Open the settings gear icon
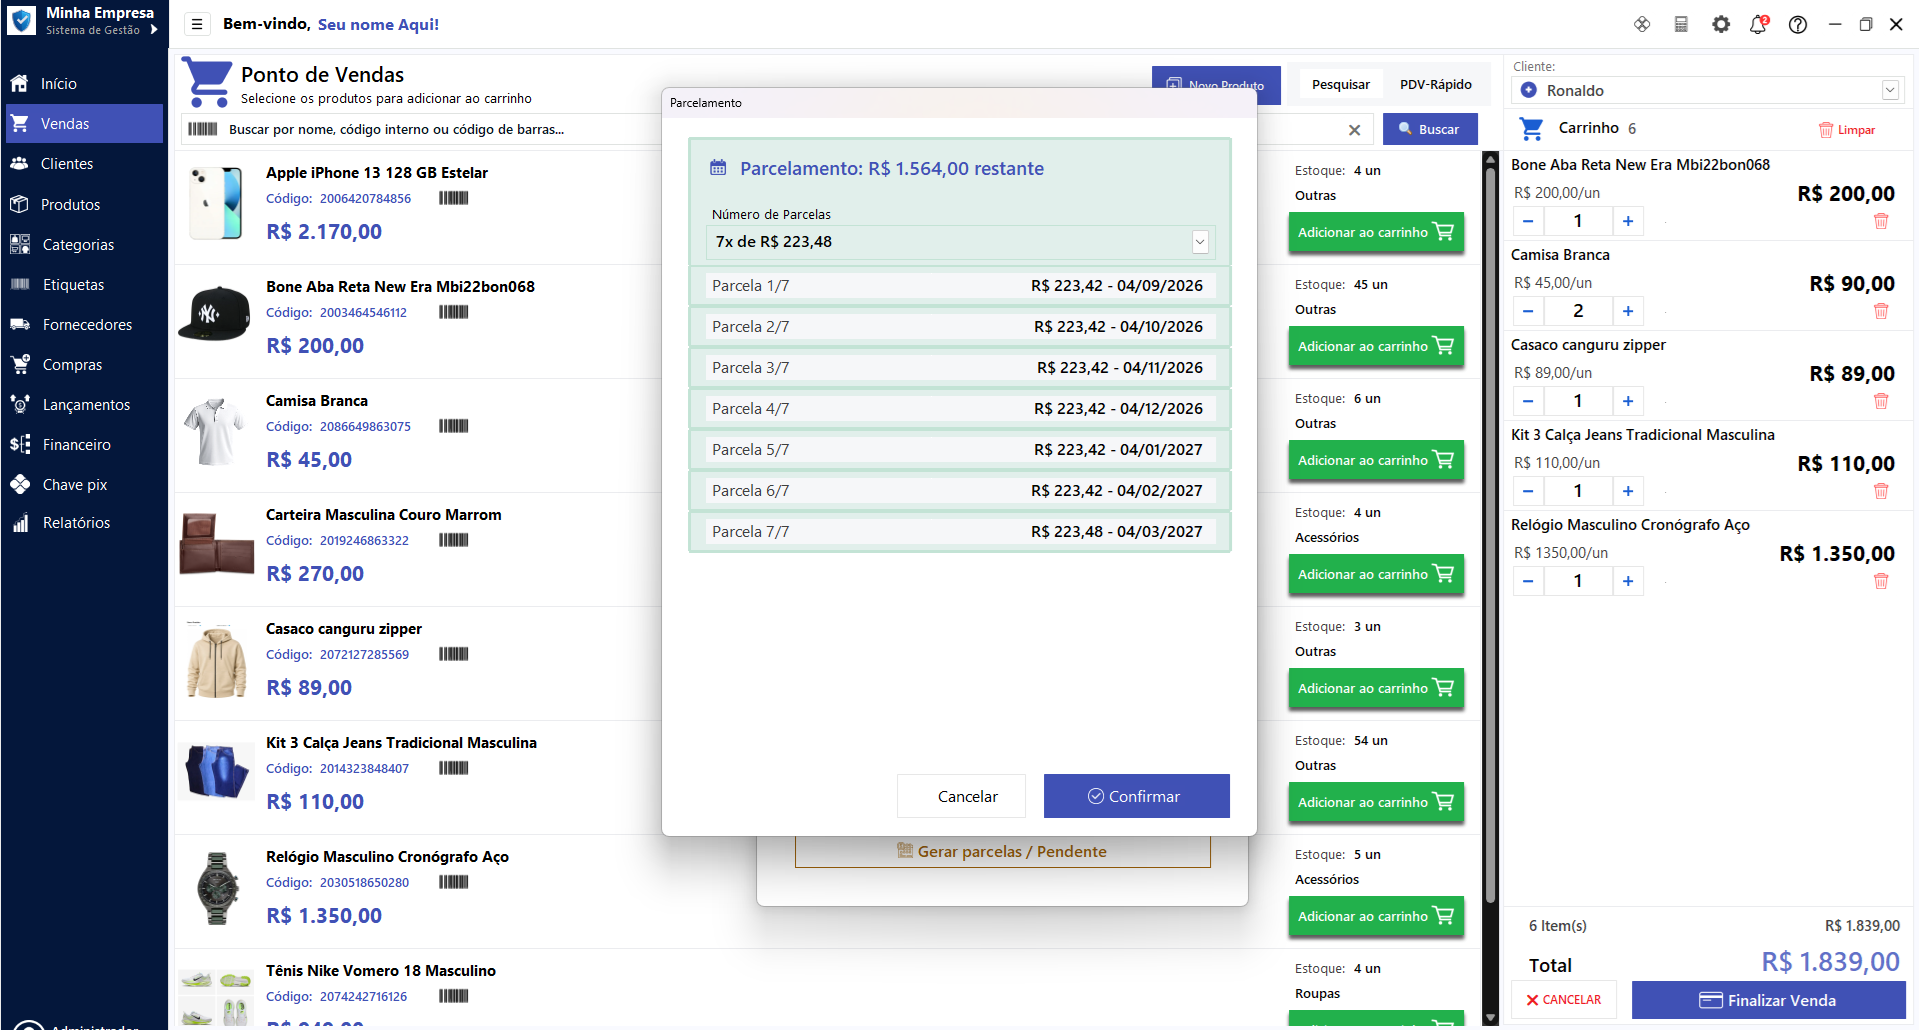 1720,24
